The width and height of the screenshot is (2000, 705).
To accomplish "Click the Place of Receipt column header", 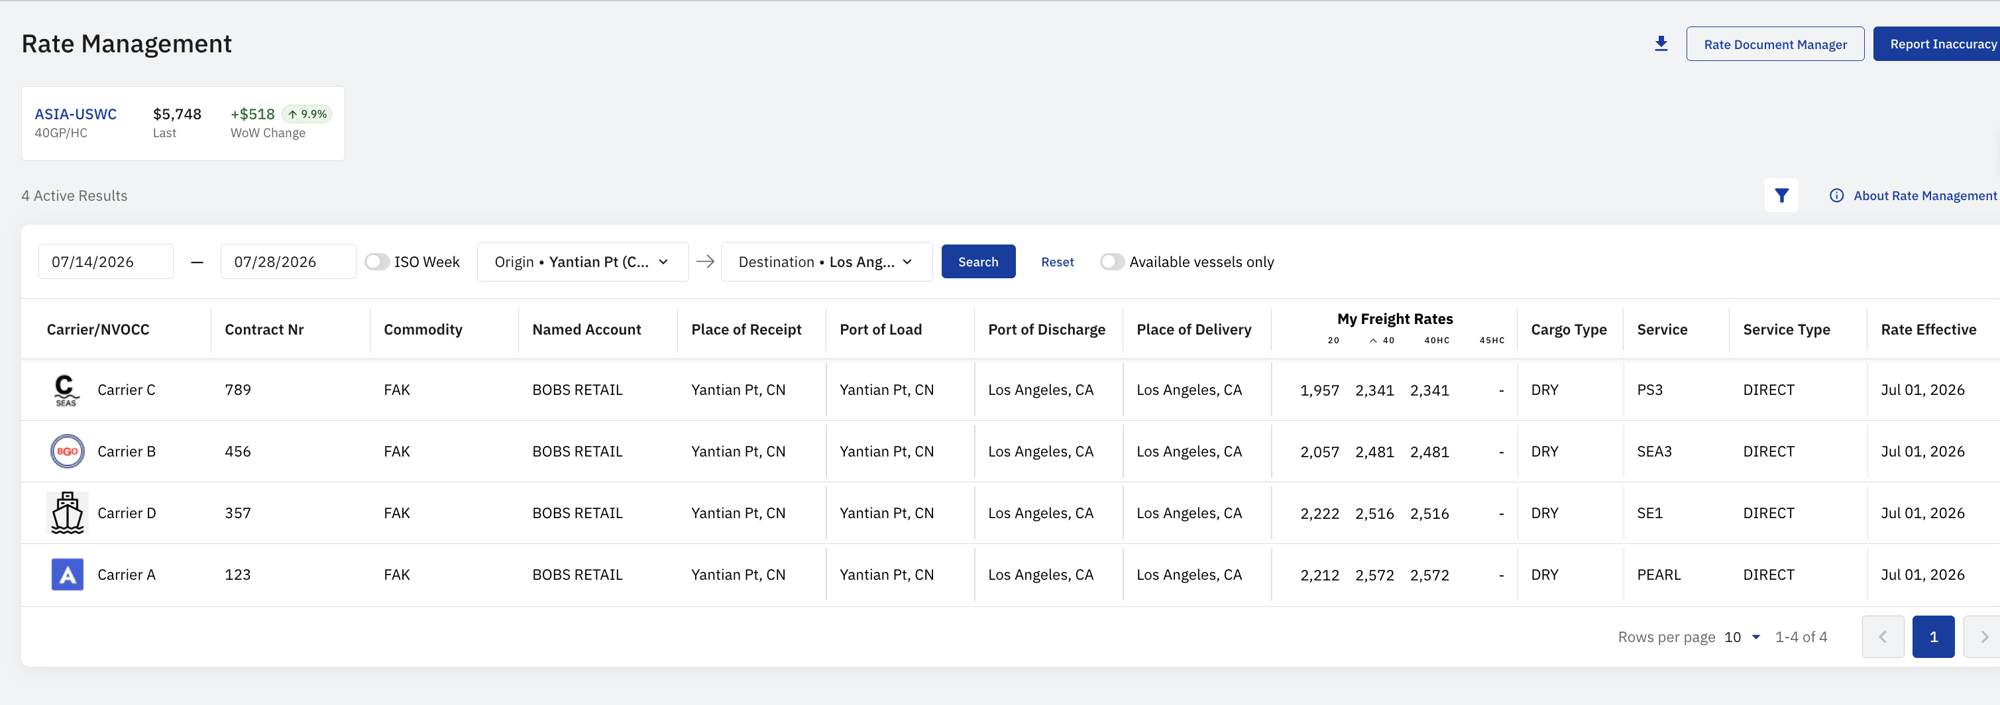I will [x=746, y=329].
